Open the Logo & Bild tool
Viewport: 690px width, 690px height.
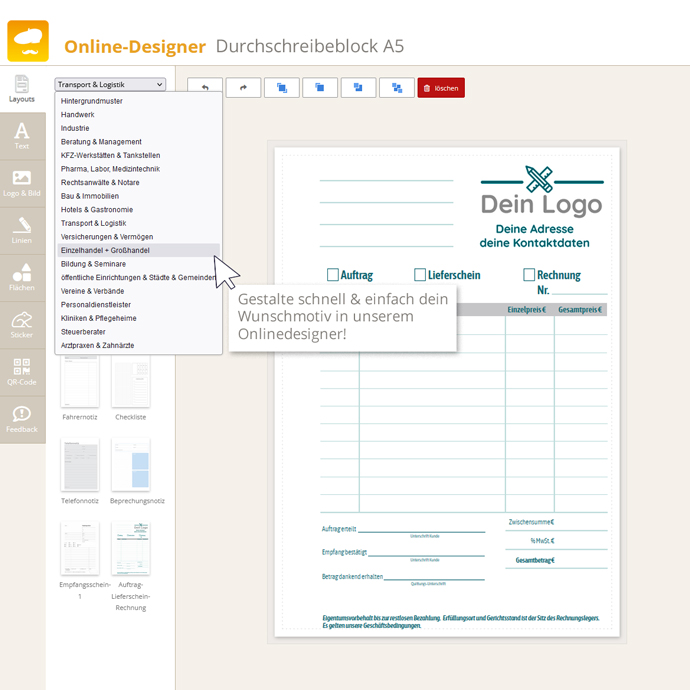coord(22,183)
